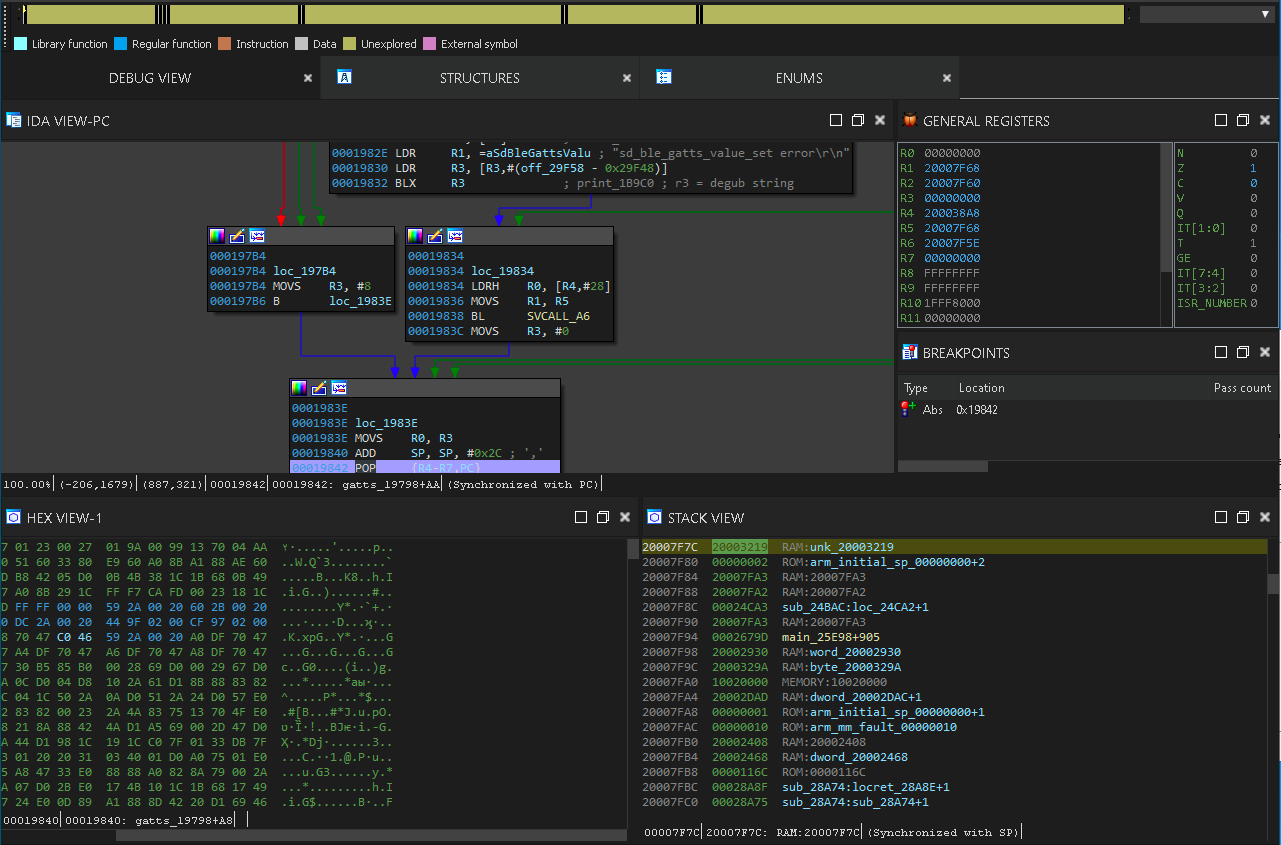Toggle the Z flag value
1281x845 pixels.
coord(1253,168)
